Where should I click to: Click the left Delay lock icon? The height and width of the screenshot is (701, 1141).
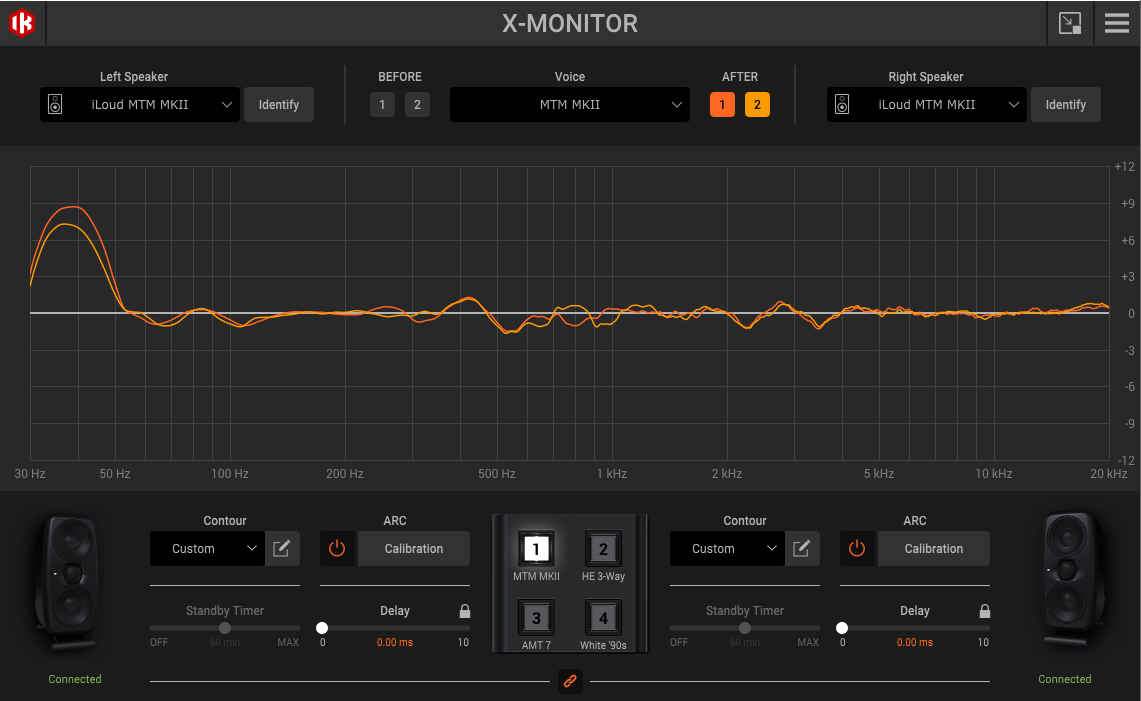tap(464, 611)
